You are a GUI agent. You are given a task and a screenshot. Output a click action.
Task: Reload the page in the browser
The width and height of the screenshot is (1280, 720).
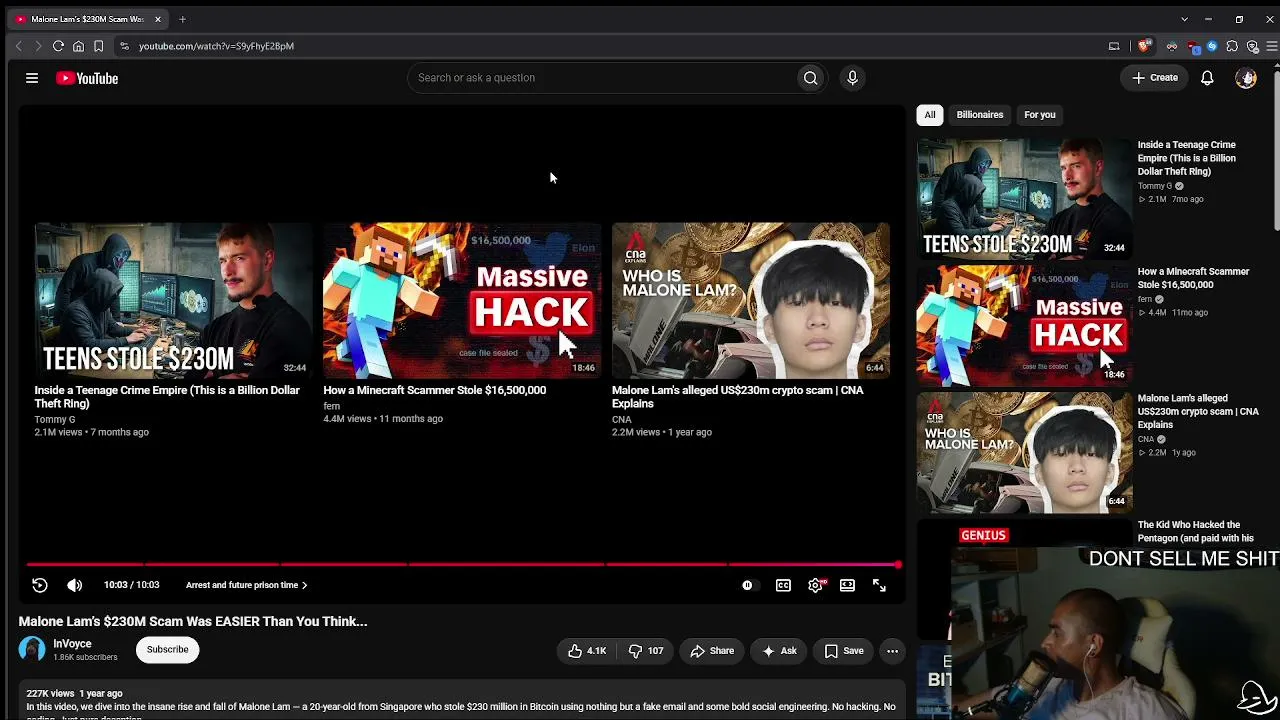pos(58,46)
